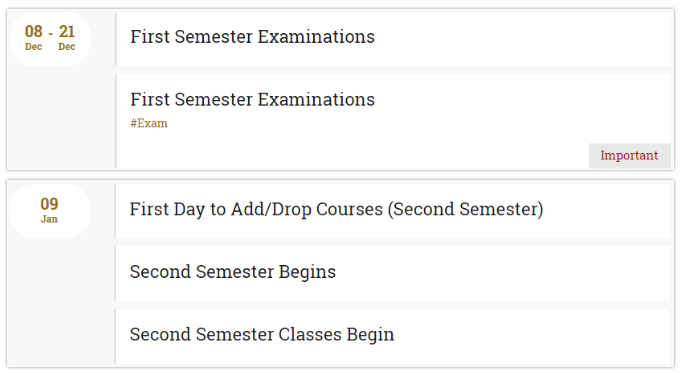
Task: Select the 08 - 21 Dec date badge
Action: coord(50,38)
